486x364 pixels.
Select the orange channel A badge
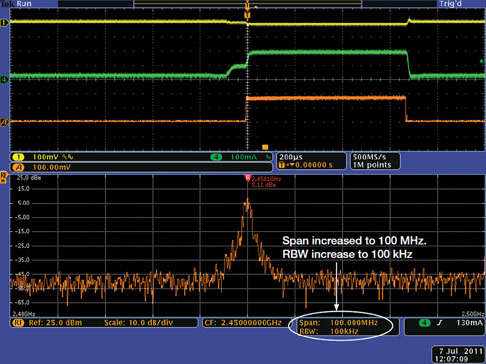coord(18,167)
